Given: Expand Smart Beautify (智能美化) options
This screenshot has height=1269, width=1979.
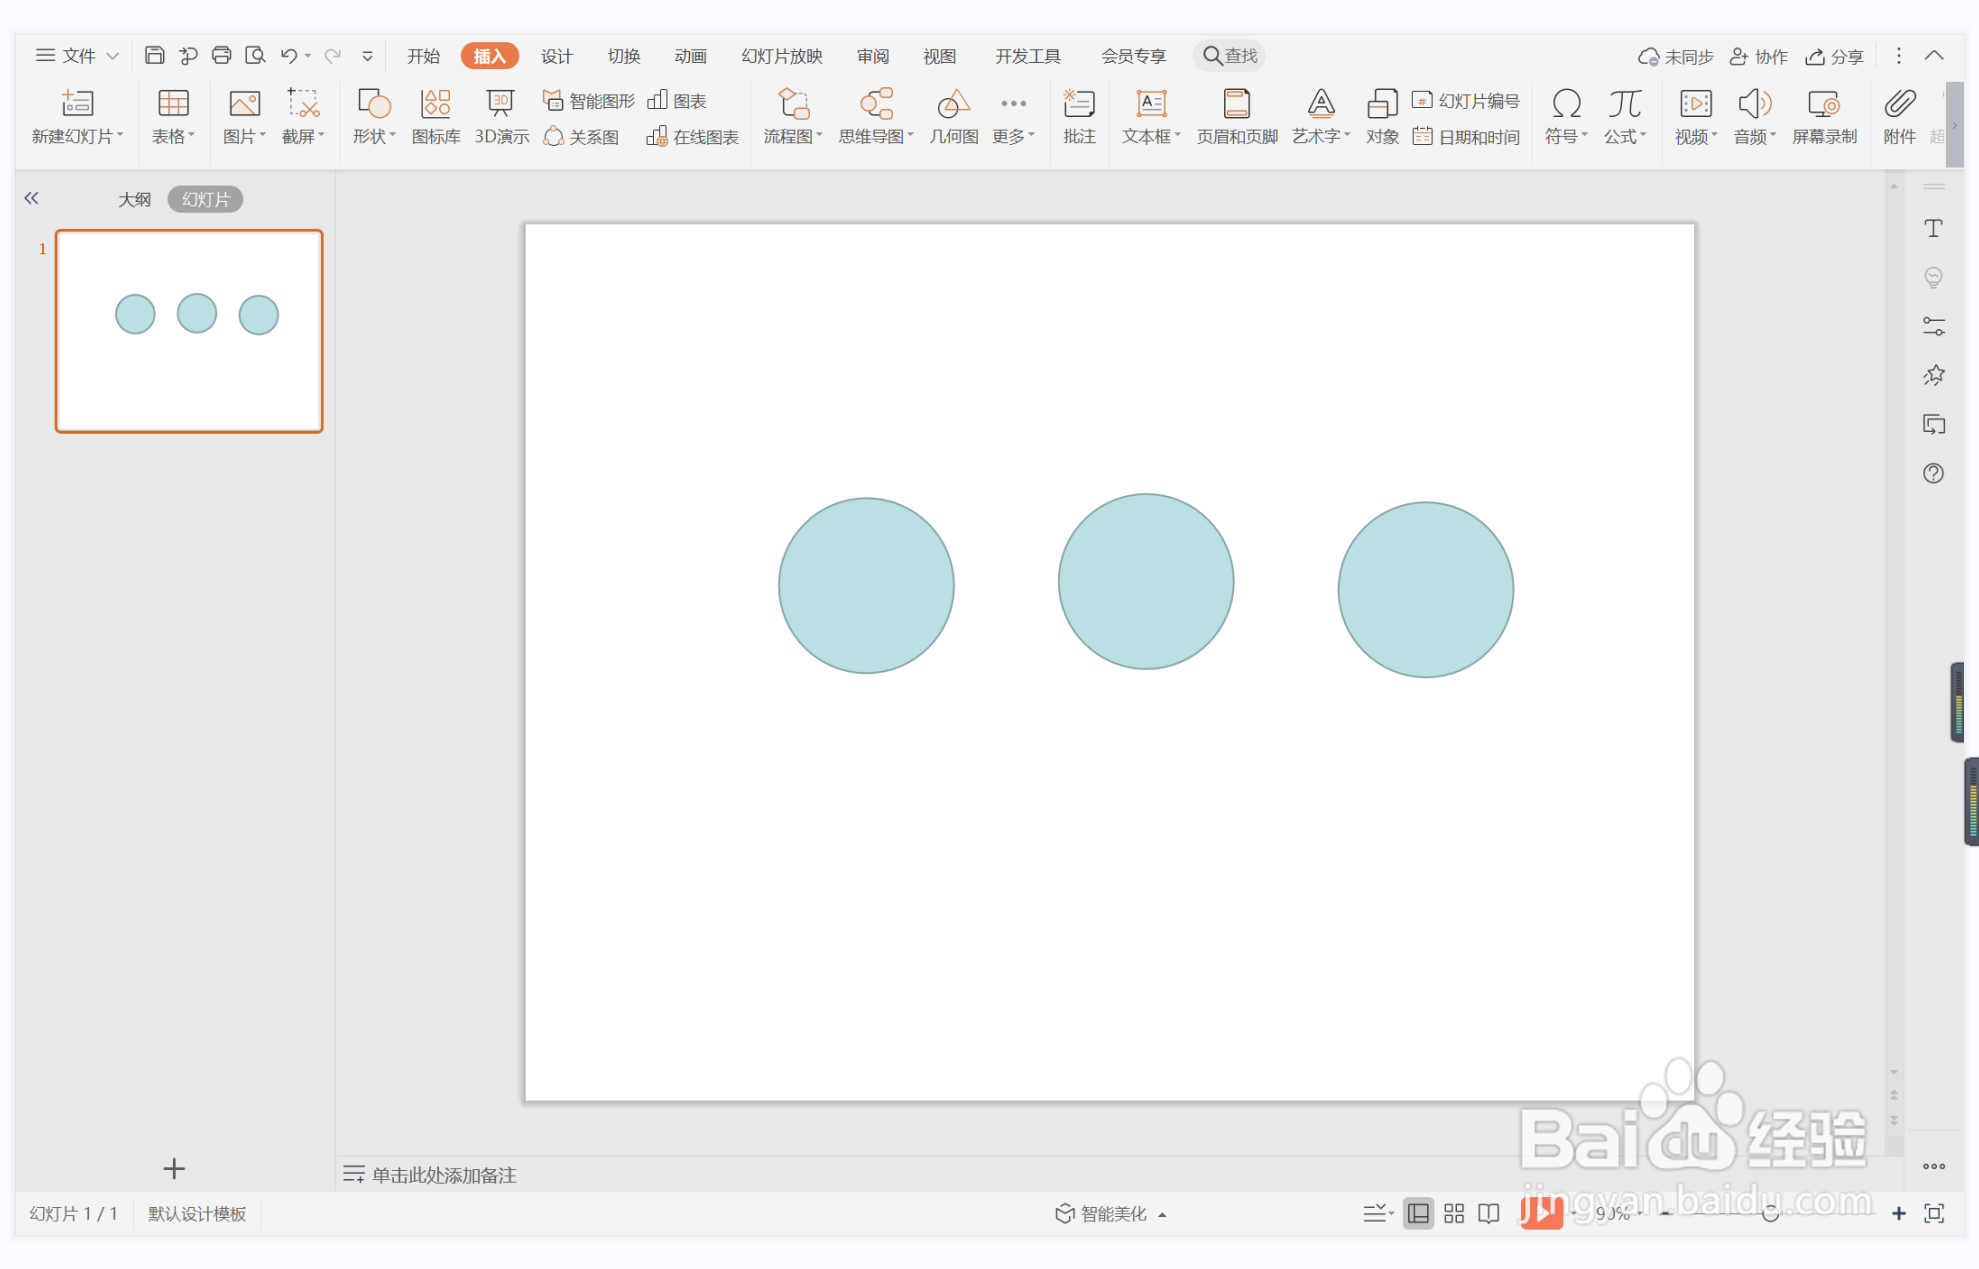Looking at the screenshot, I should (1111, 1213).
